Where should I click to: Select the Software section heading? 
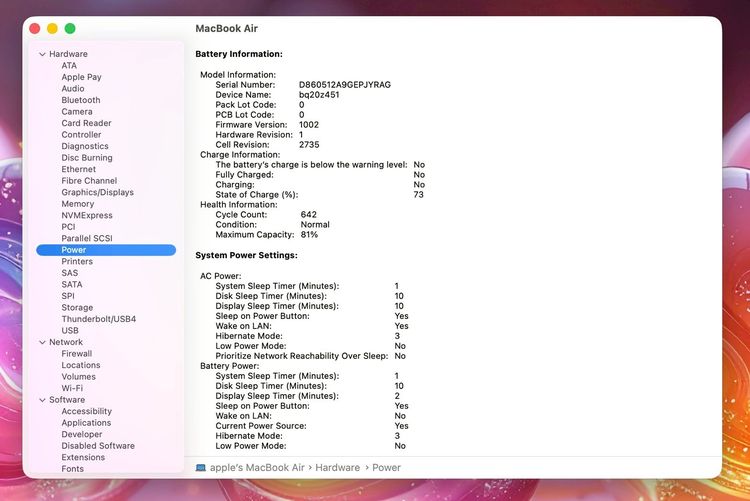(67, 400)
